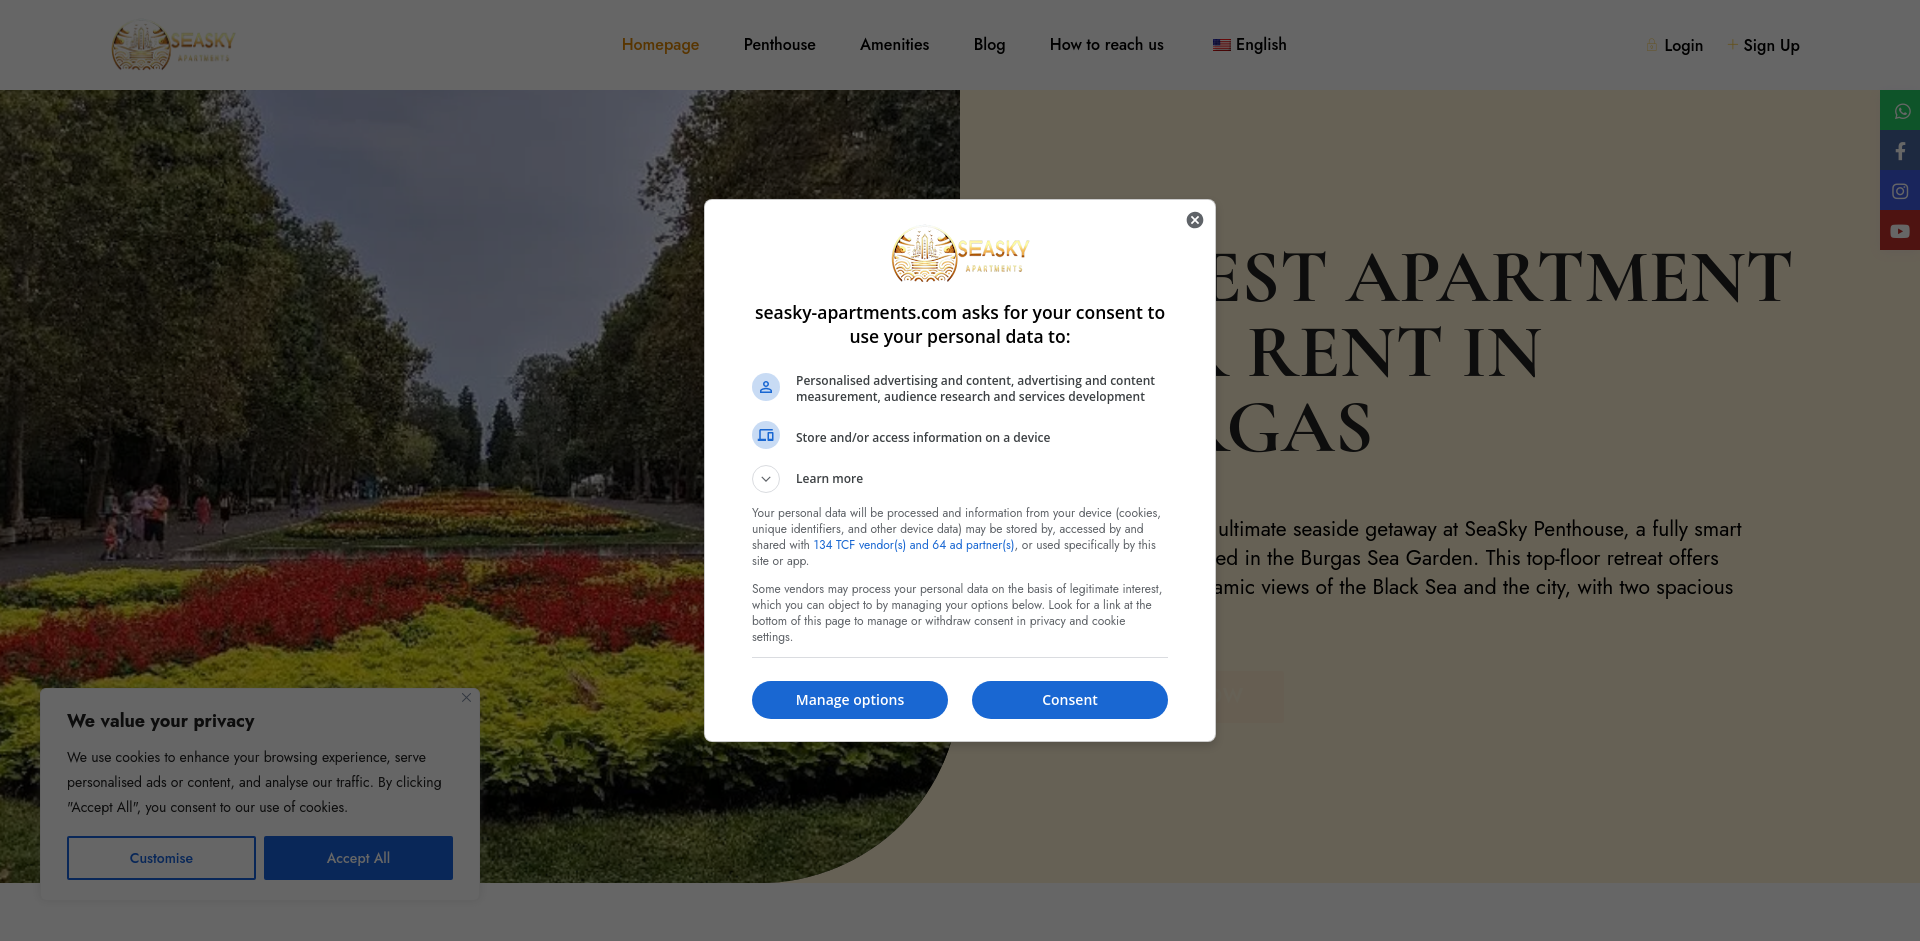This screenshot has width=1920, height=941.
Task: Open the YouTube sidebar icon
Action: pyautogui.click(x=1900, y=230)
